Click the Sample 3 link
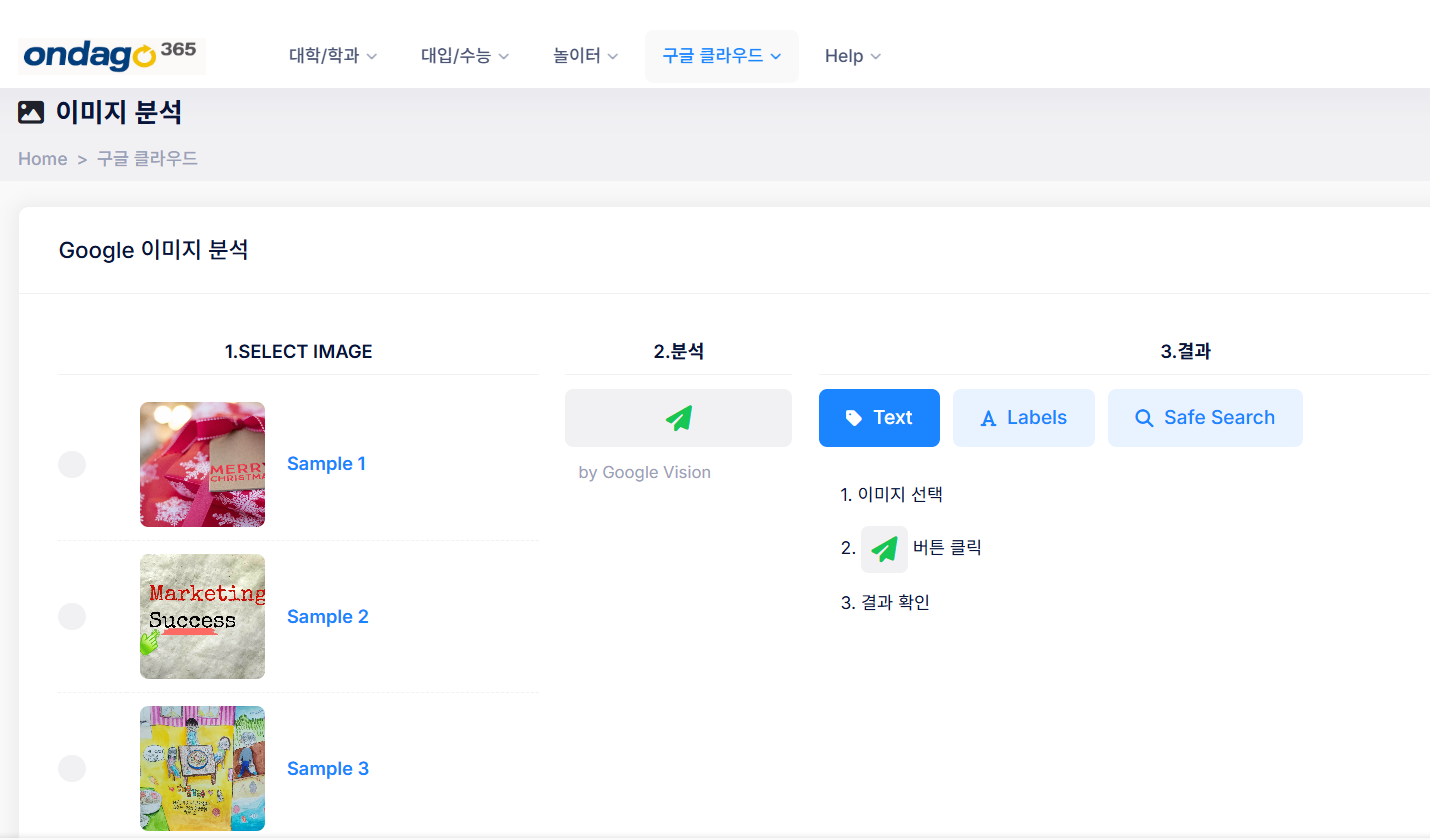1430x840 pixels. (x=328, y=769)
